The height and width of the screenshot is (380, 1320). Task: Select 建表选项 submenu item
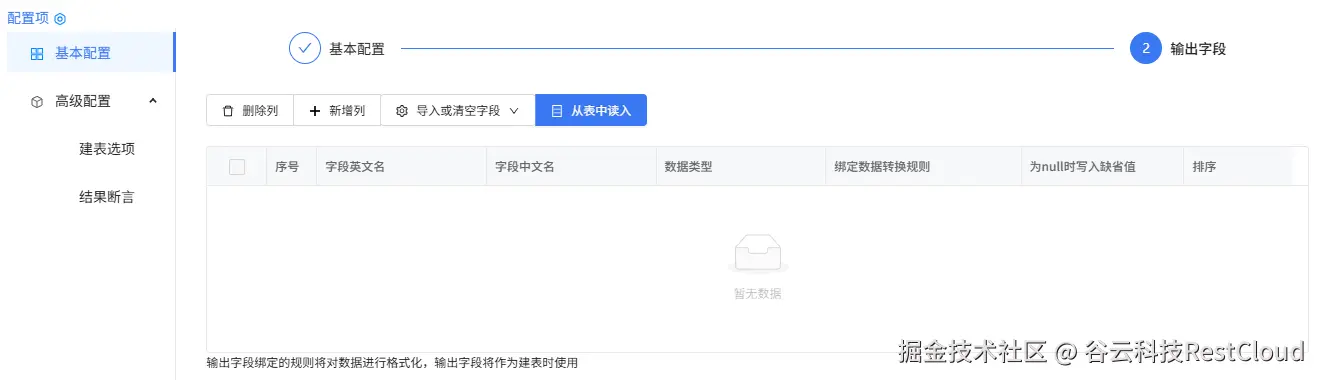pyautogui.click(x=107, y=149)
